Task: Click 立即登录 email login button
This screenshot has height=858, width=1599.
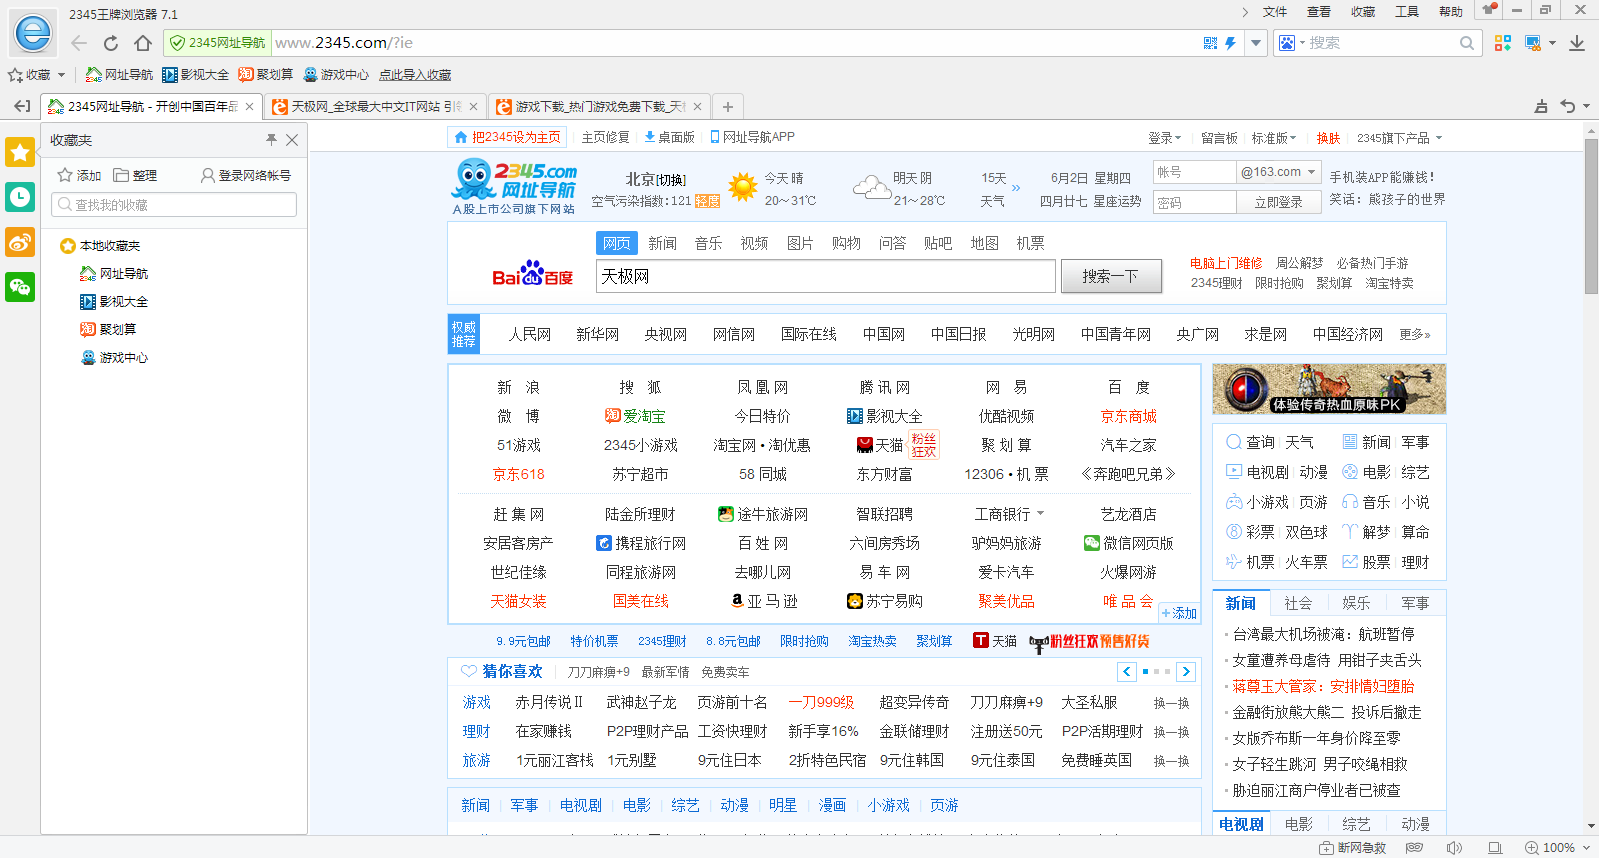Action: [1278, 202]
